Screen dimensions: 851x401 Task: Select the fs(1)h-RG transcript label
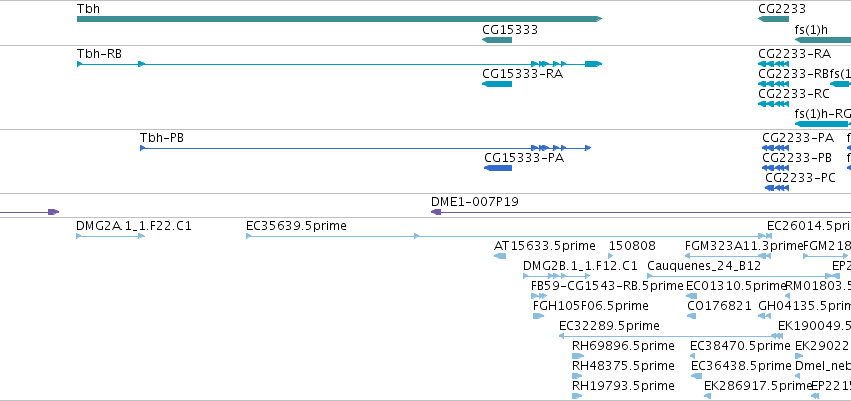tap(823, 114)
